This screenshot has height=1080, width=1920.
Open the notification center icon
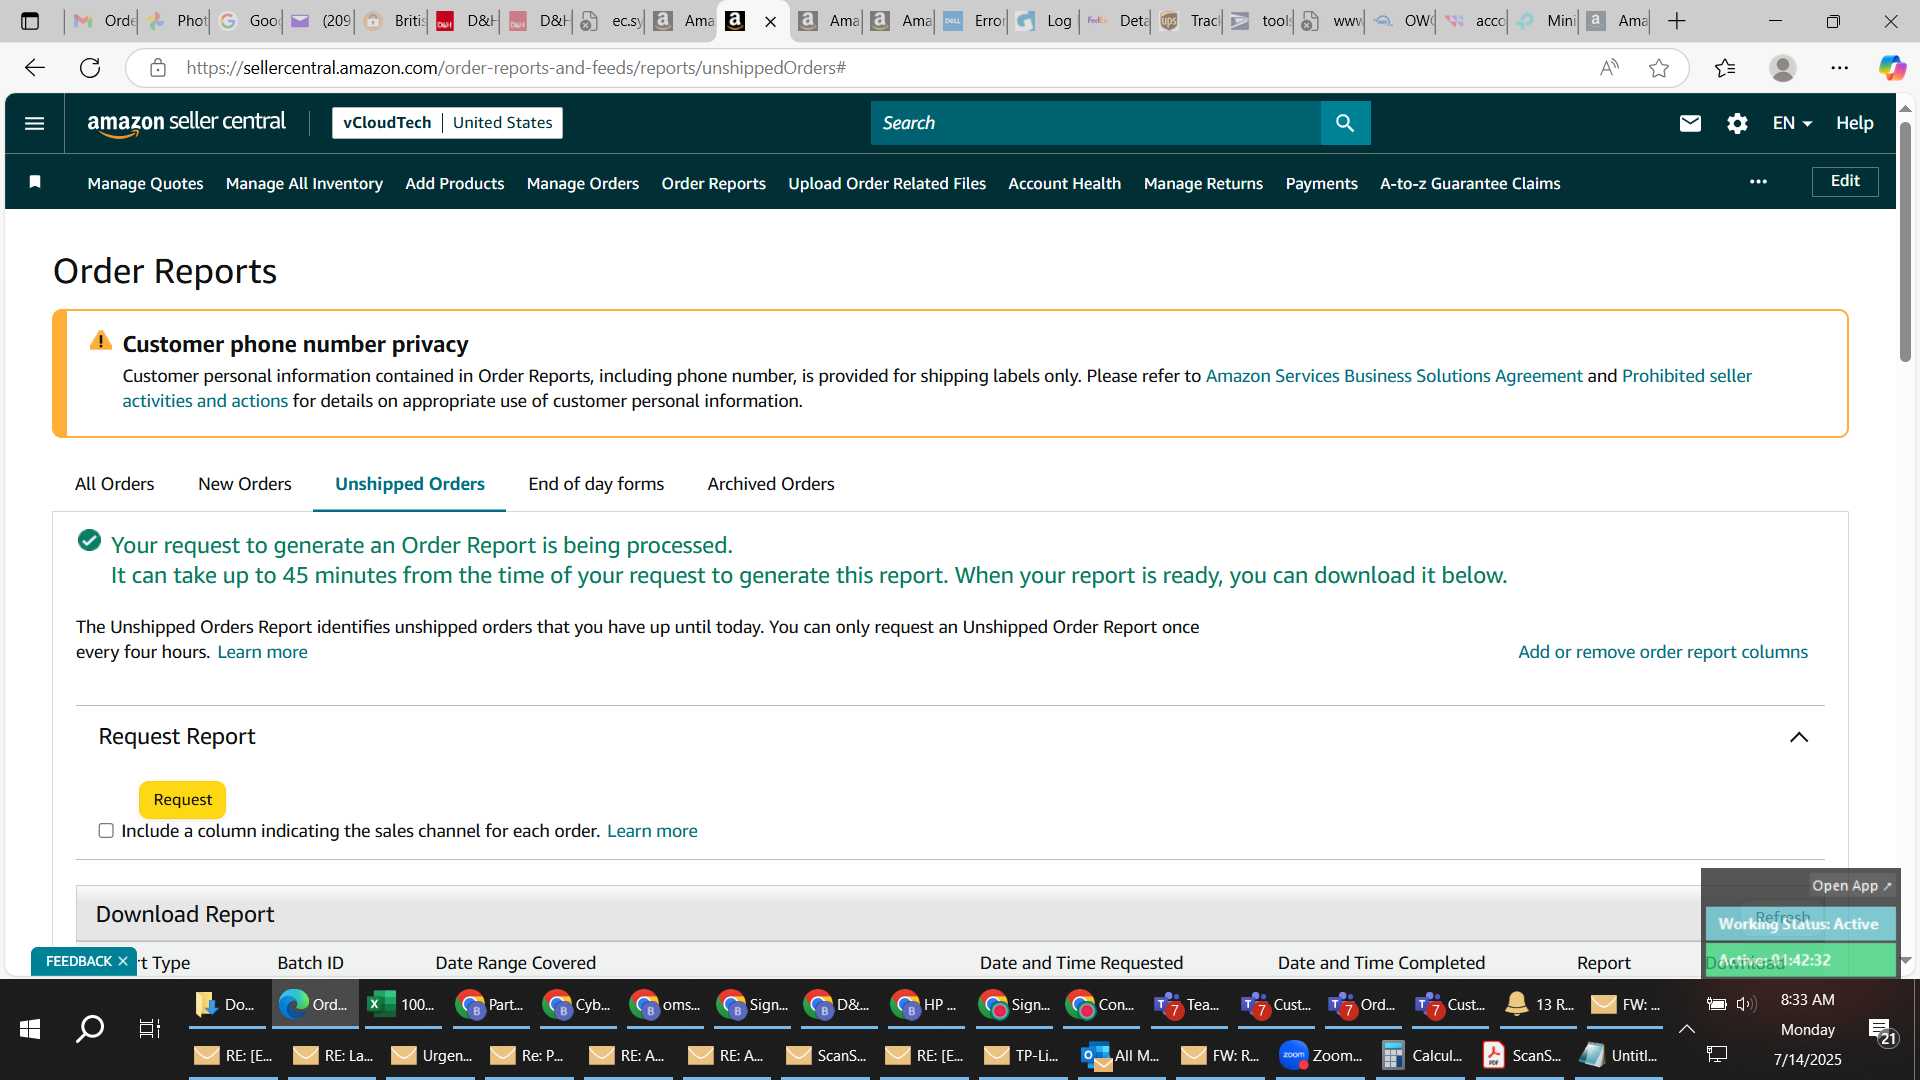pos(1881,1030)
